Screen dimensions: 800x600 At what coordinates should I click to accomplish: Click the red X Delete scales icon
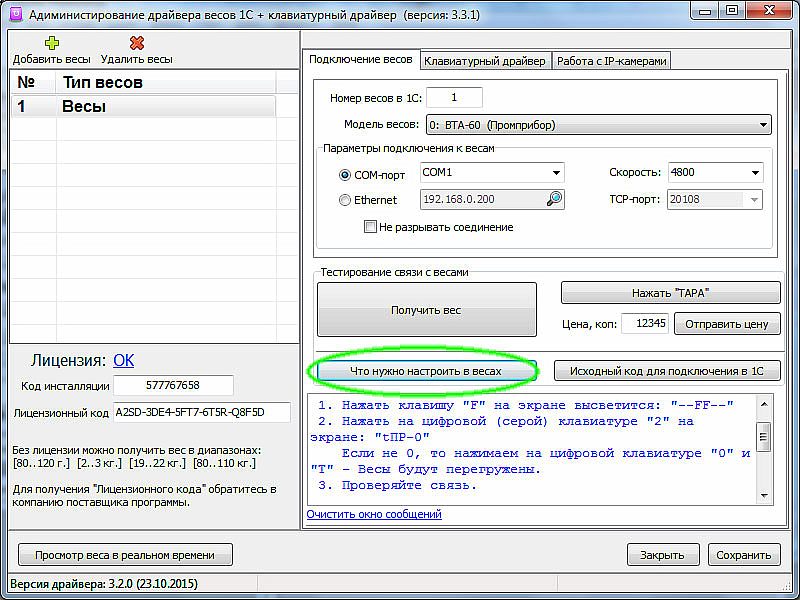(x=136, y=43)
